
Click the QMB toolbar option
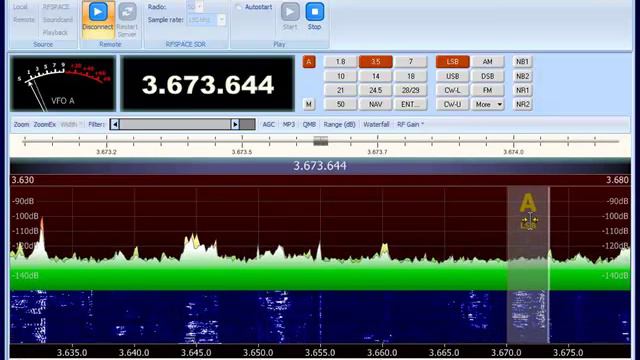(x=309, y=124)
